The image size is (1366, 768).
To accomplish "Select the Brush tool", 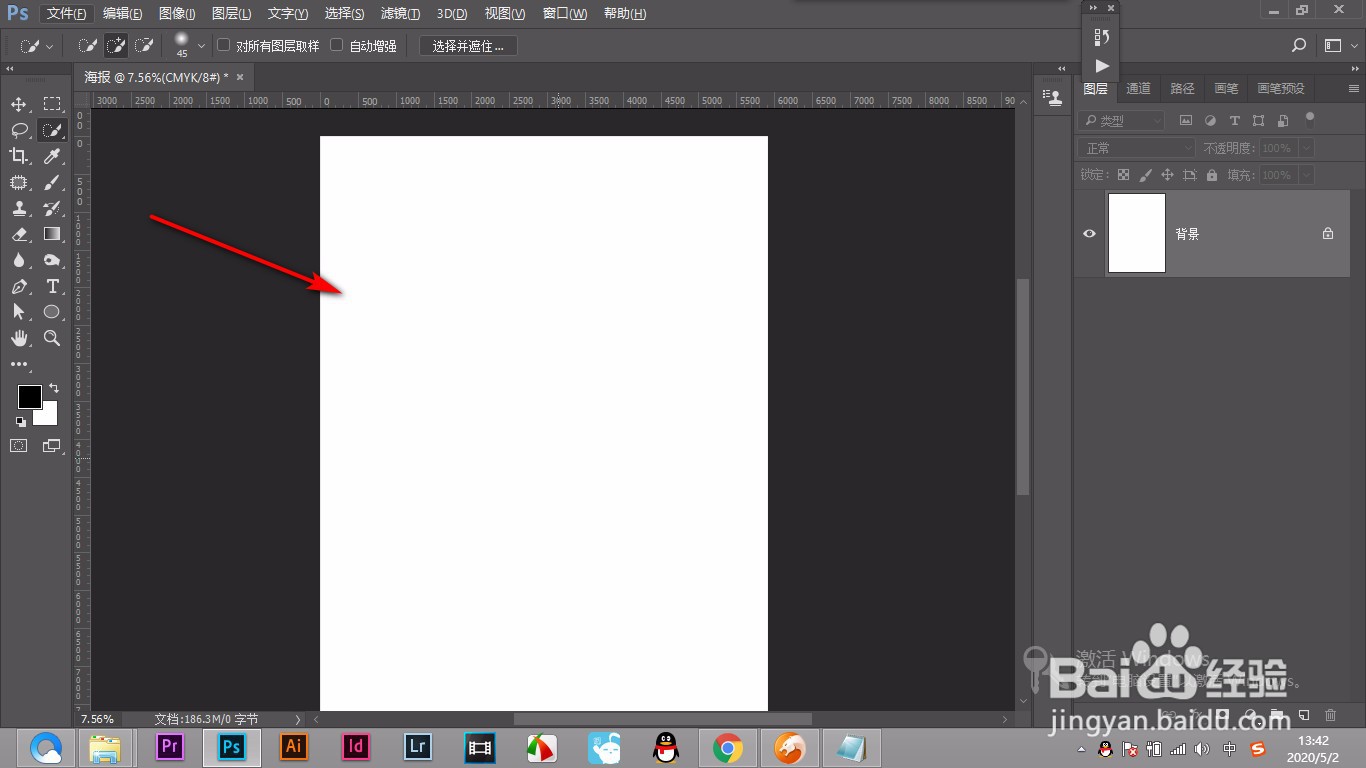I will (52, 182).
